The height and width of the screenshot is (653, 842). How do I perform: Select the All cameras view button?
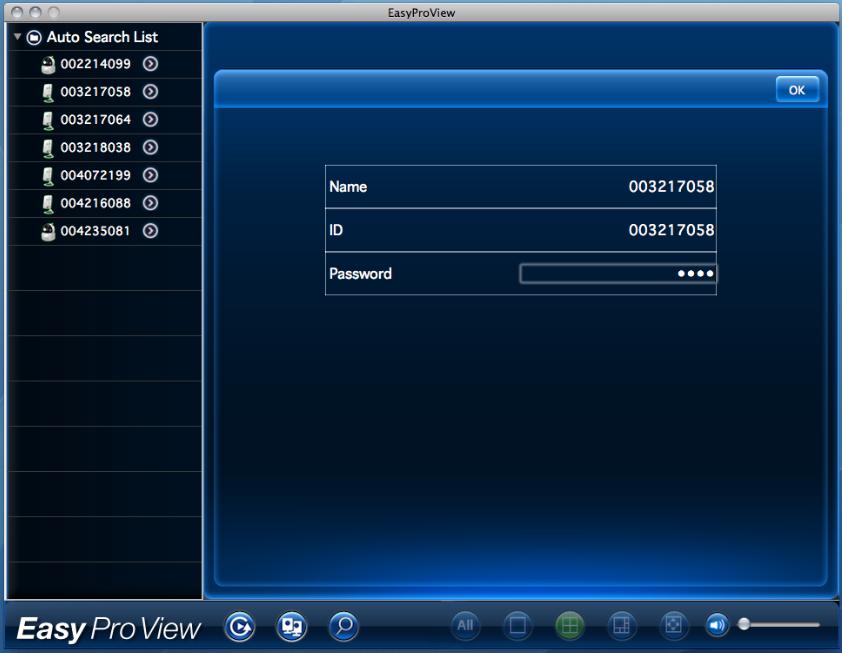(x=466, y=626)
